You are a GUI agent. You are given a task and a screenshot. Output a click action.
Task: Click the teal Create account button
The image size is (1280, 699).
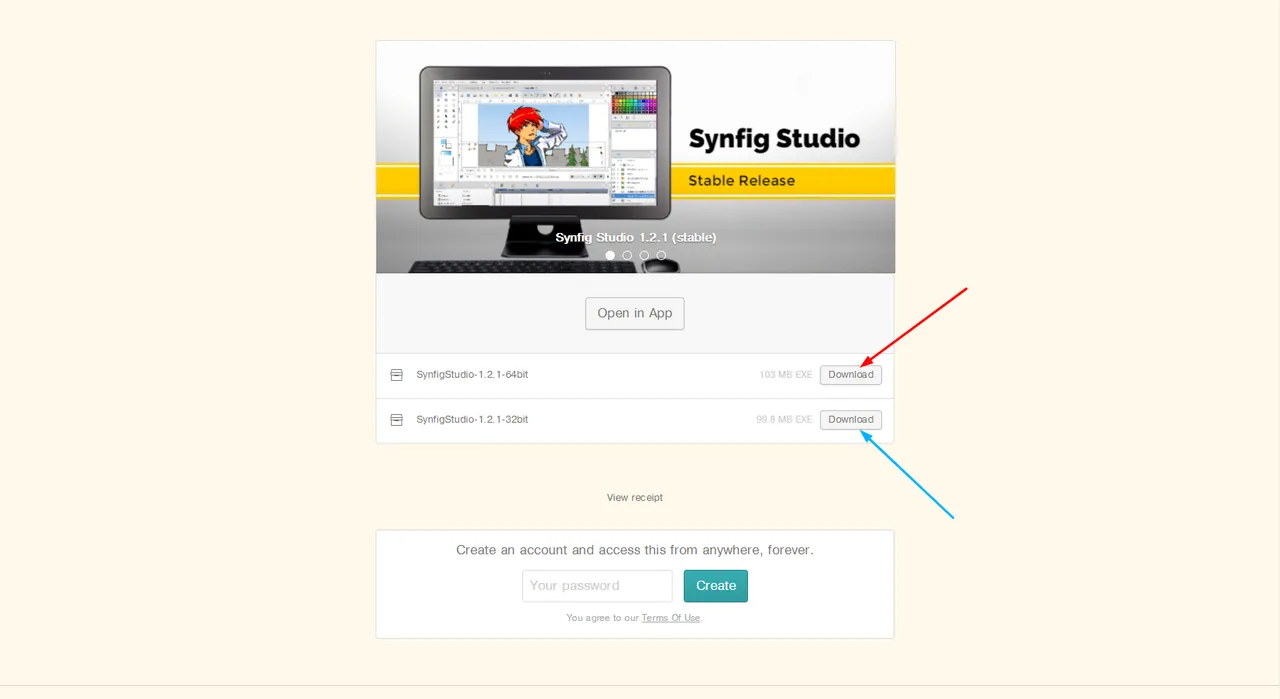coord(716,586)
